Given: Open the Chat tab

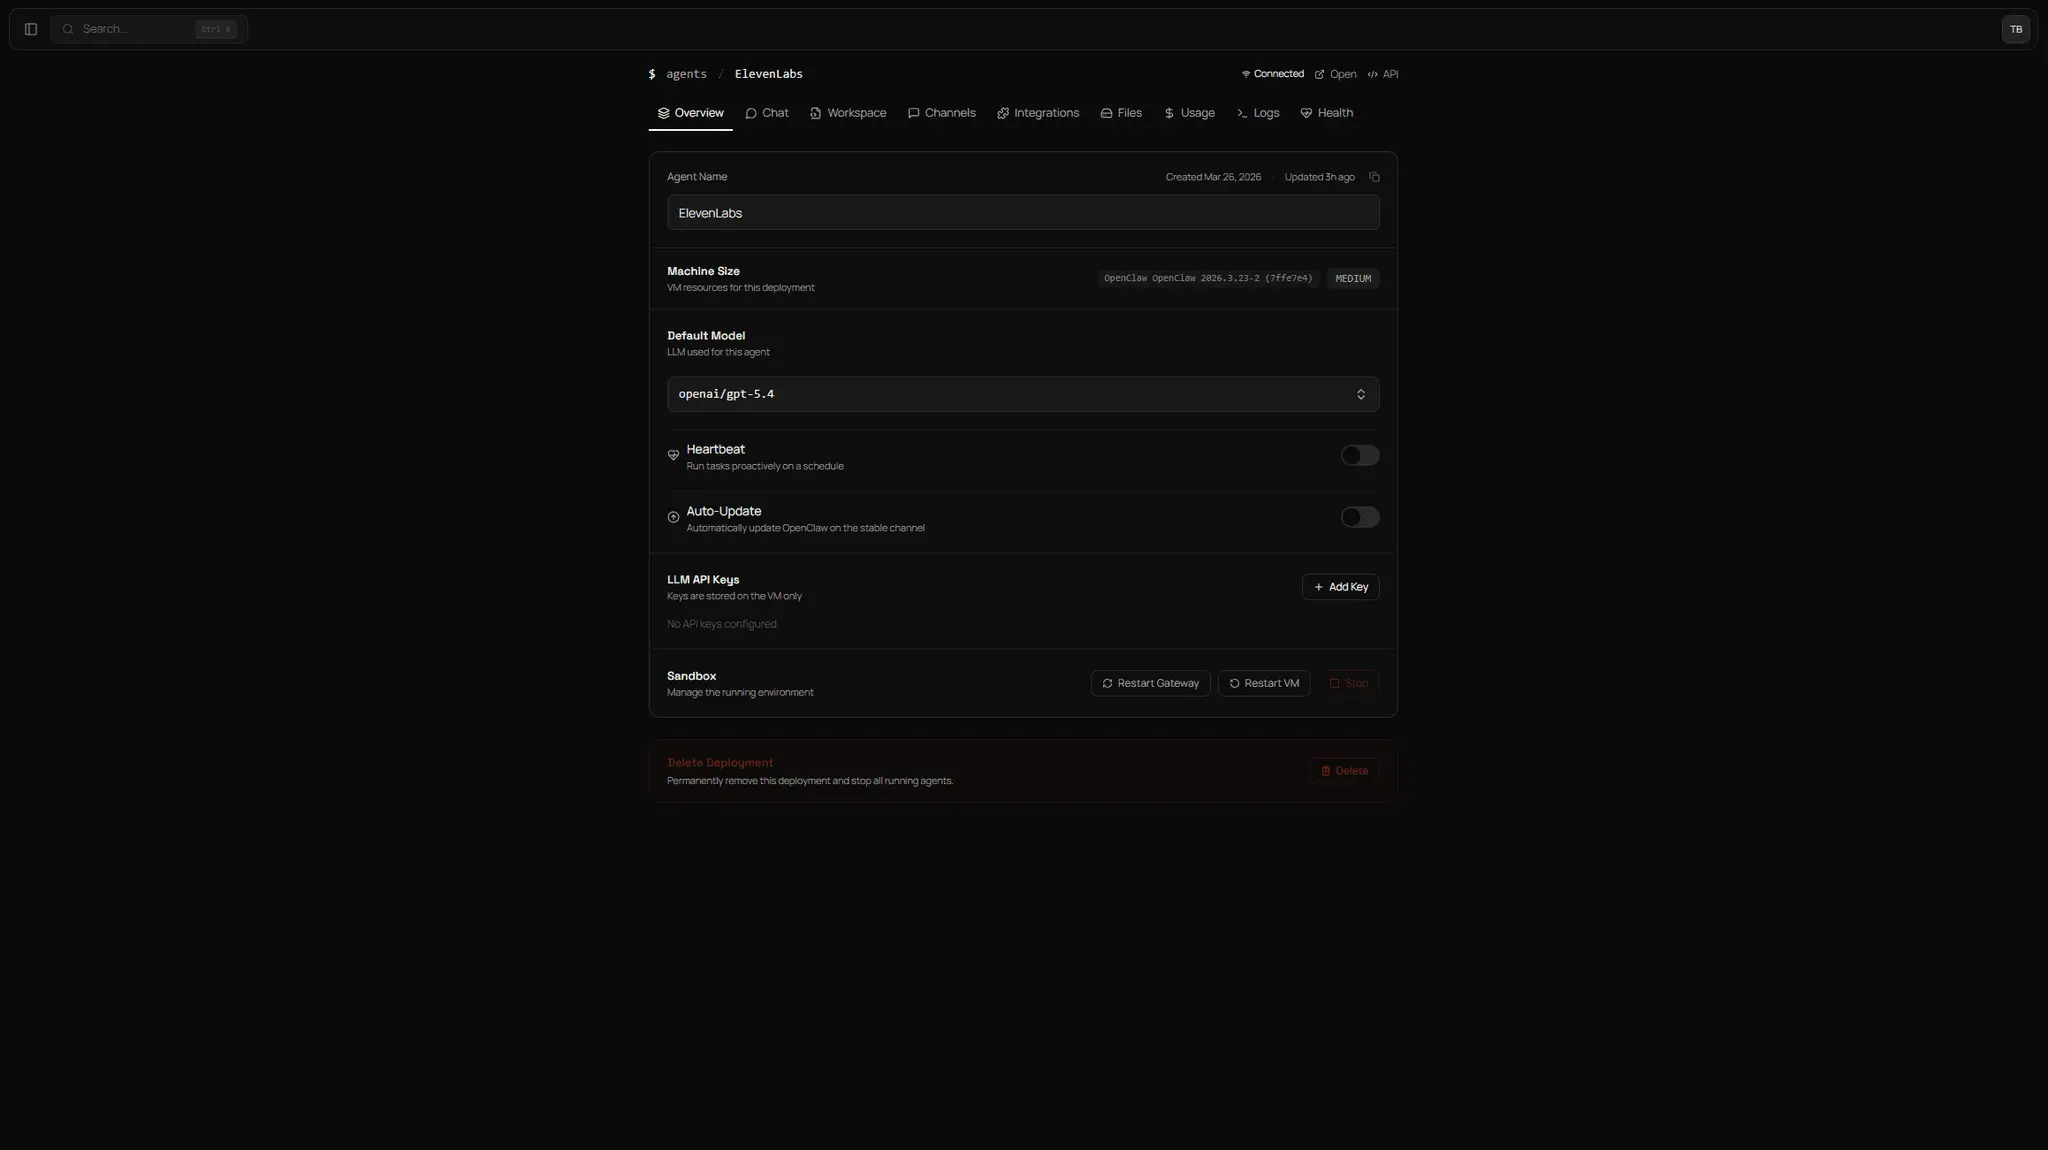Looking at the screenshot, I should [767, 113].
